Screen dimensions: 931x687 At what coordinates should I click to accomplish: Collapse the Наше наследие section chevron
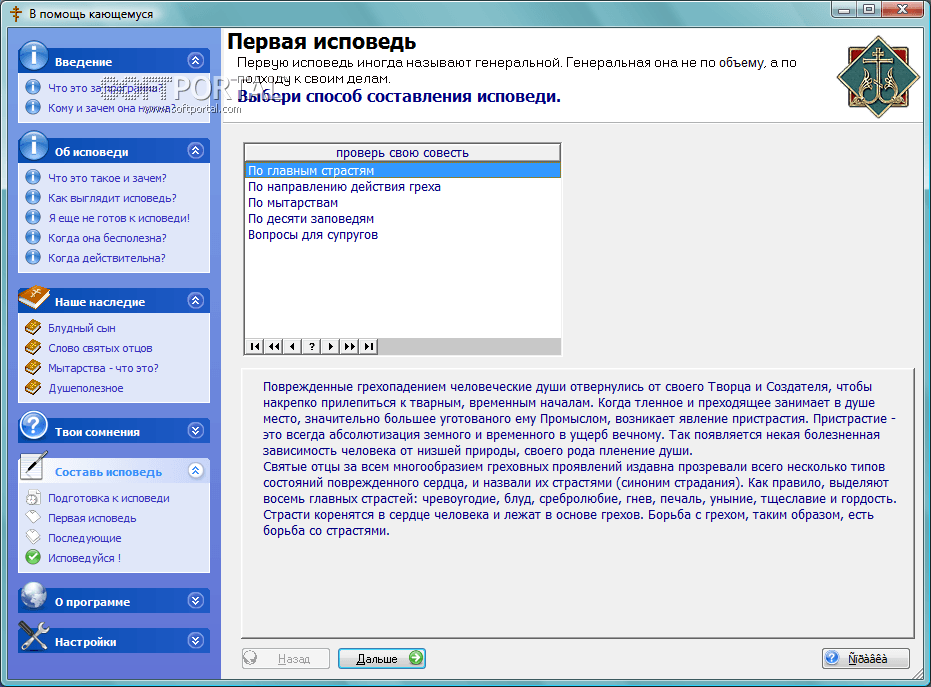196,301
